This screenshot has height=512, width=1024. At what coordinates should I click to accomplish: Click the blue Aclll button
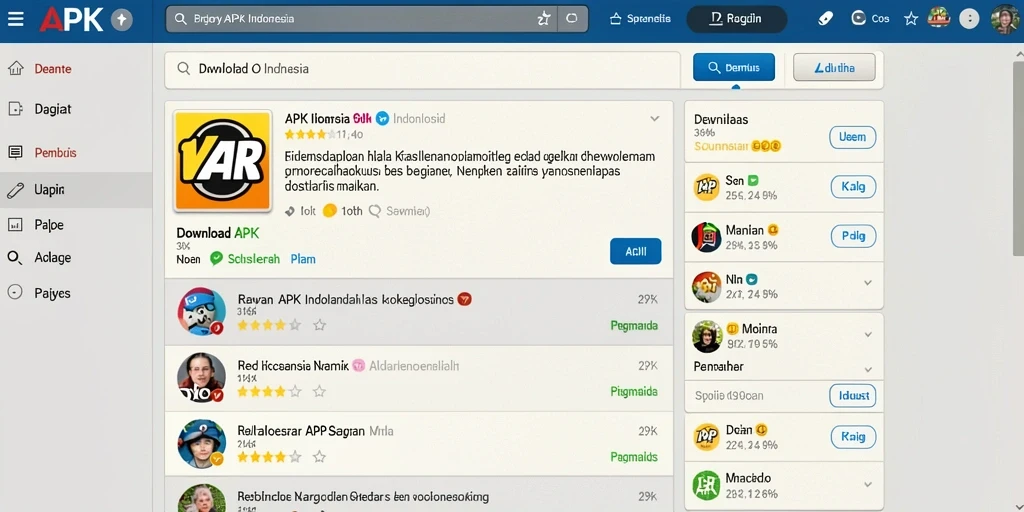coord(635,251)
